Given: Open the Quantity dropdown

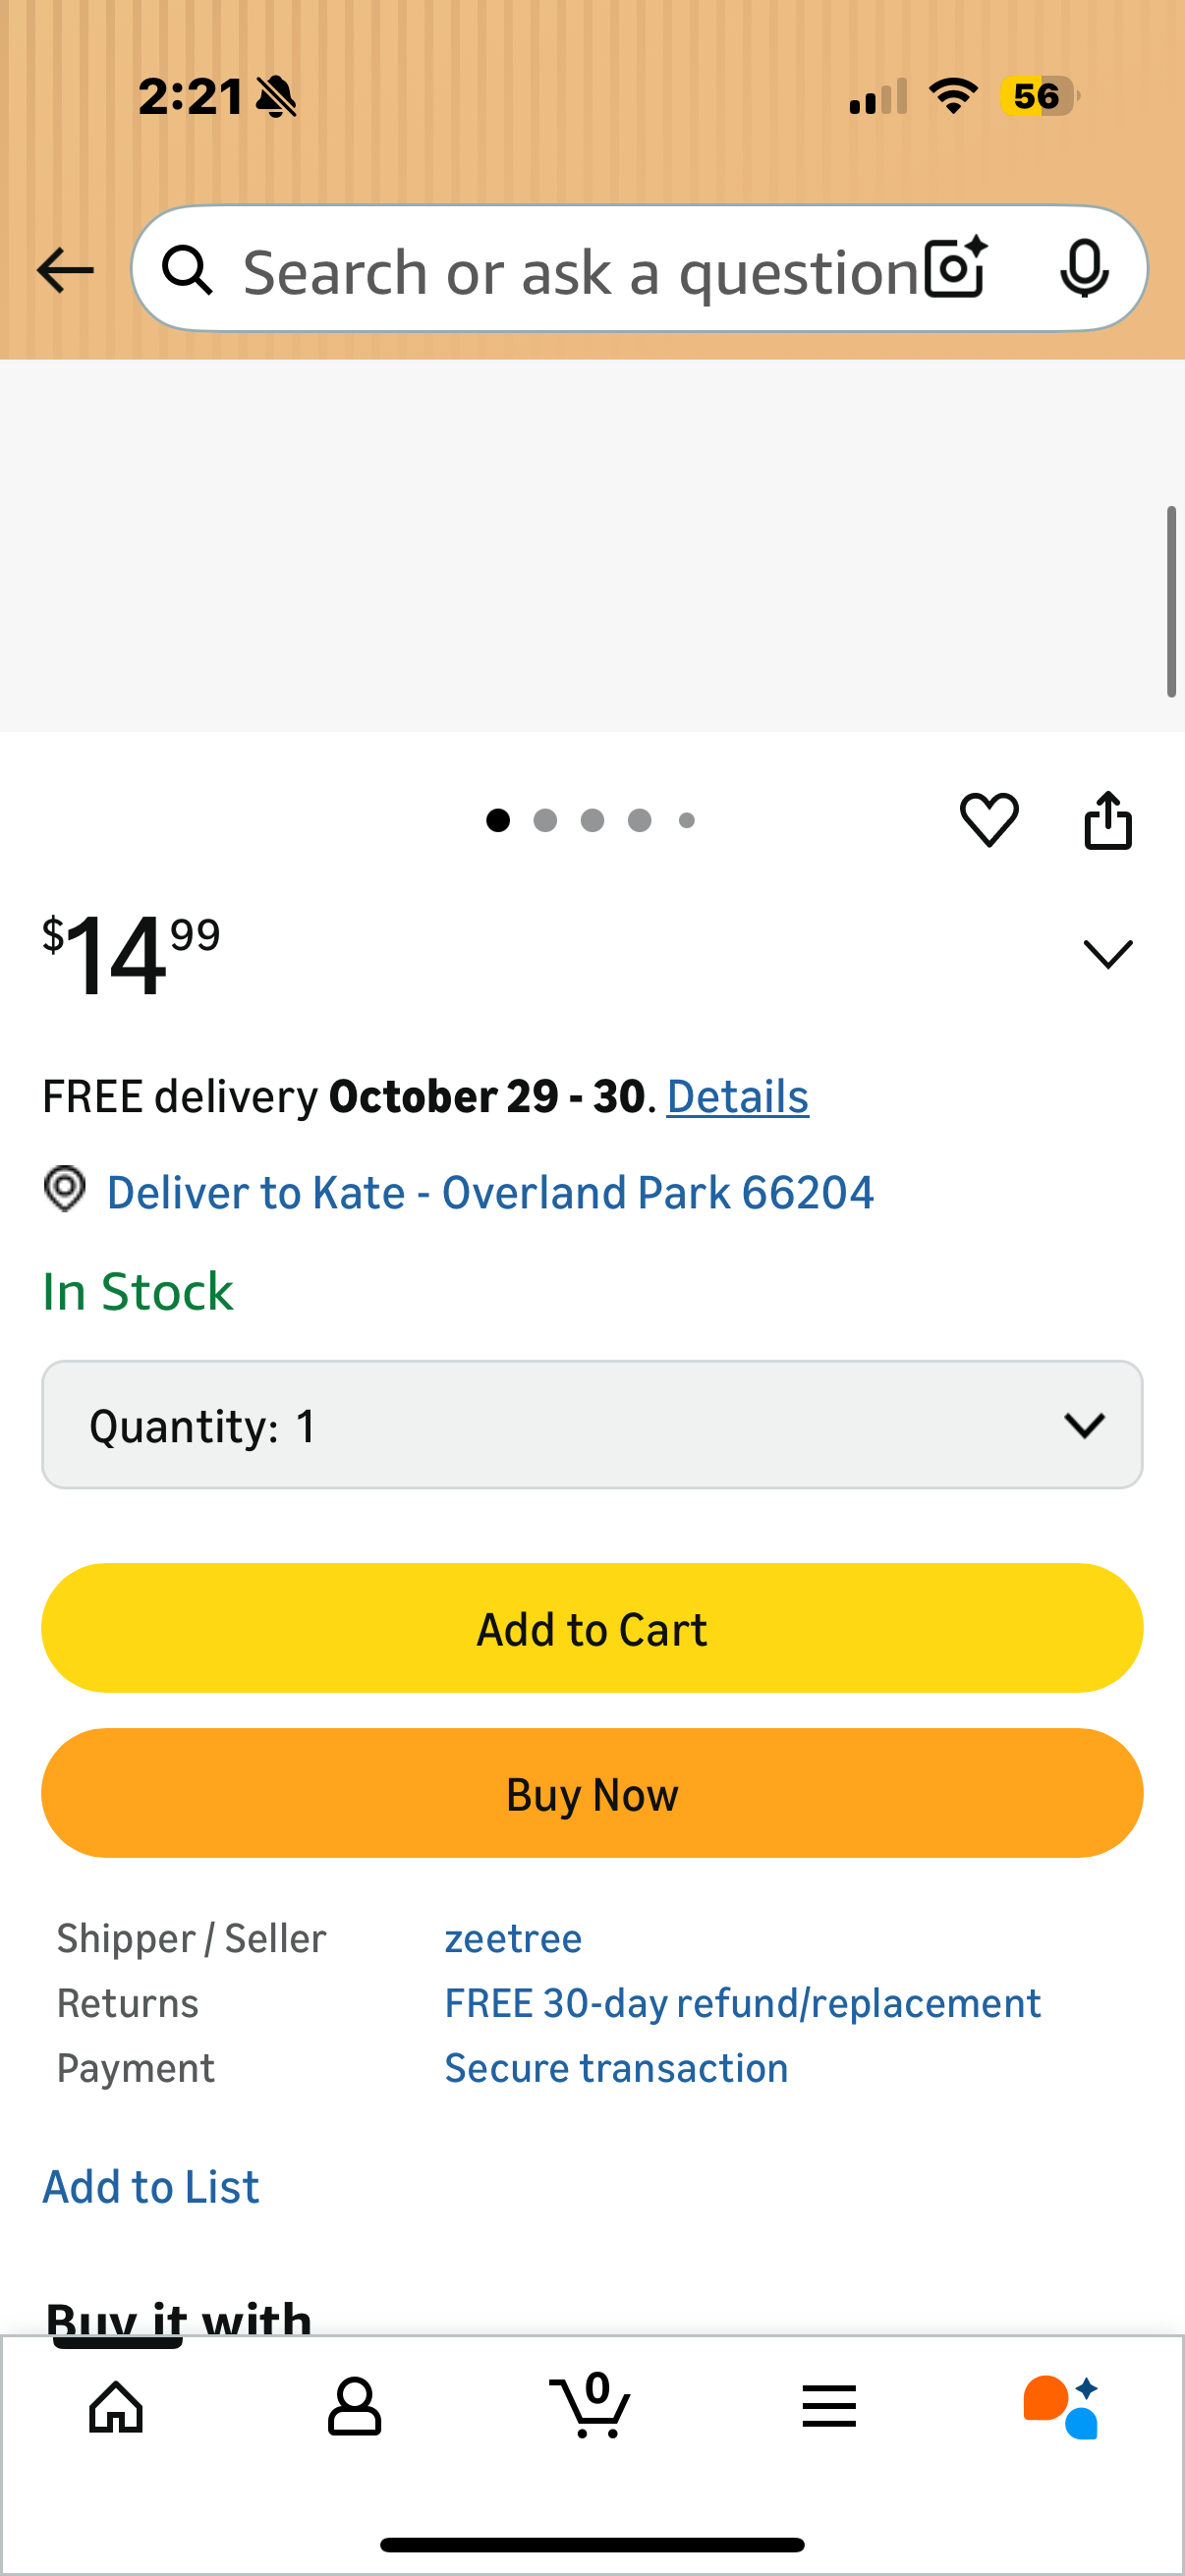Looking at the screenshot, I should [x=592, y=1424].
